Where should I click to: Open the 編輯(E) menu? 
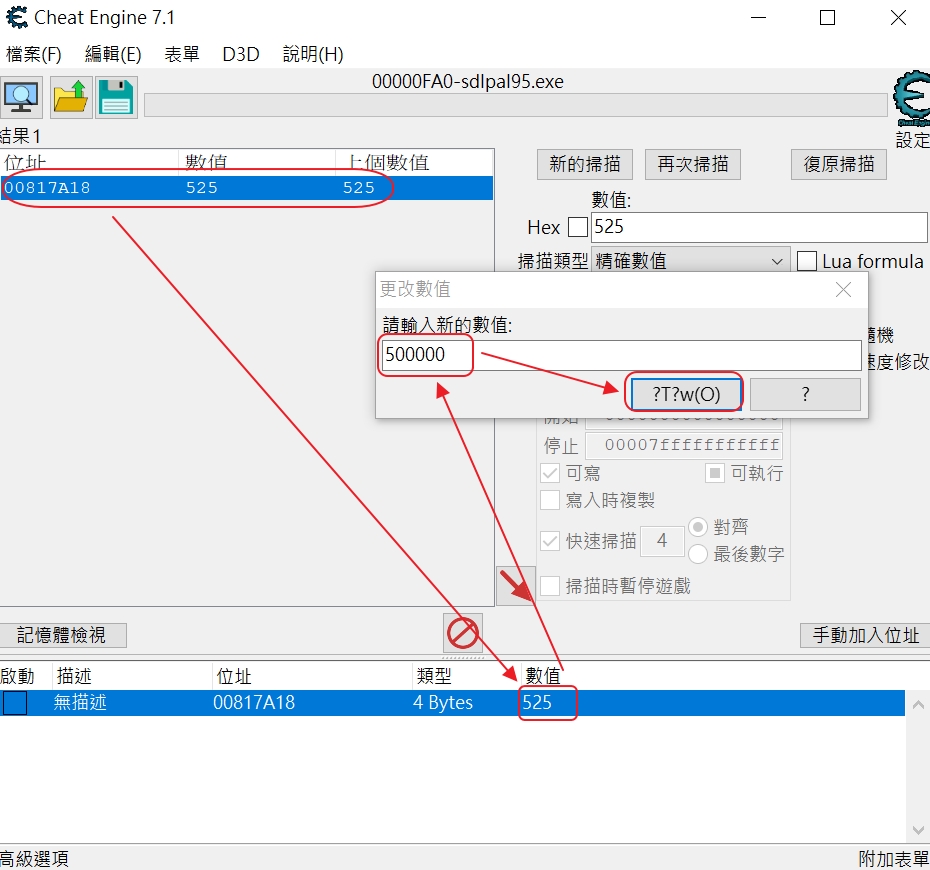click(113, 54)
